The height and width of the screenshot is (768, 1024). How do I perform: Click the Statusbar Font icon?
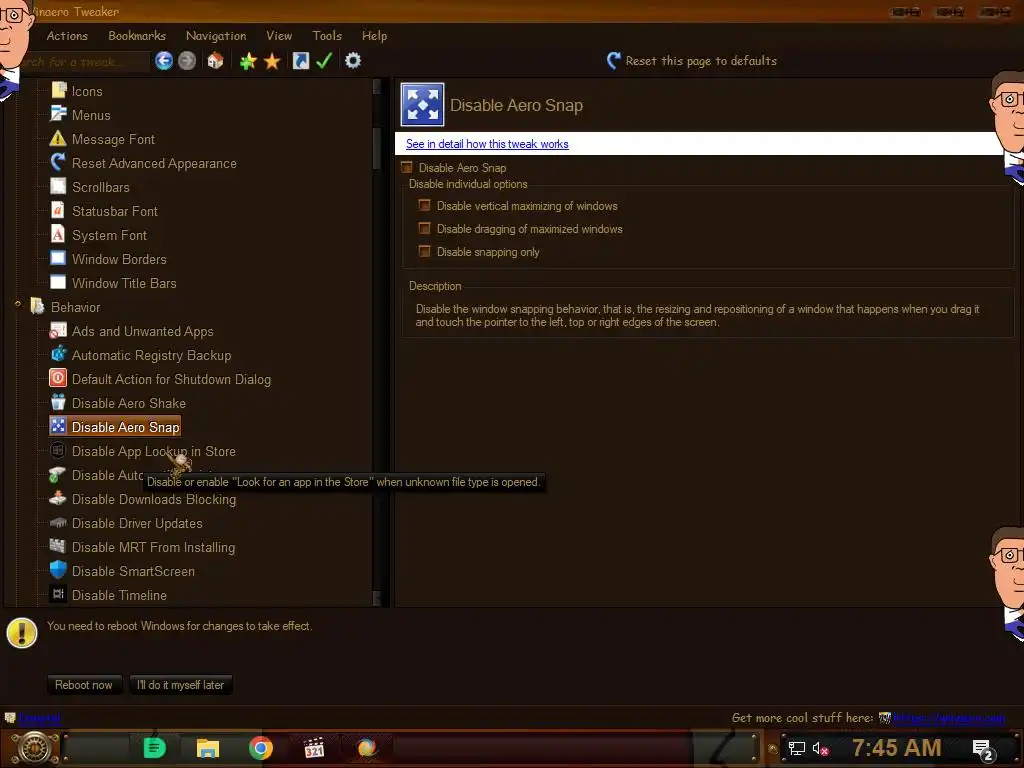pyautogui.click(x=58, y=210)
